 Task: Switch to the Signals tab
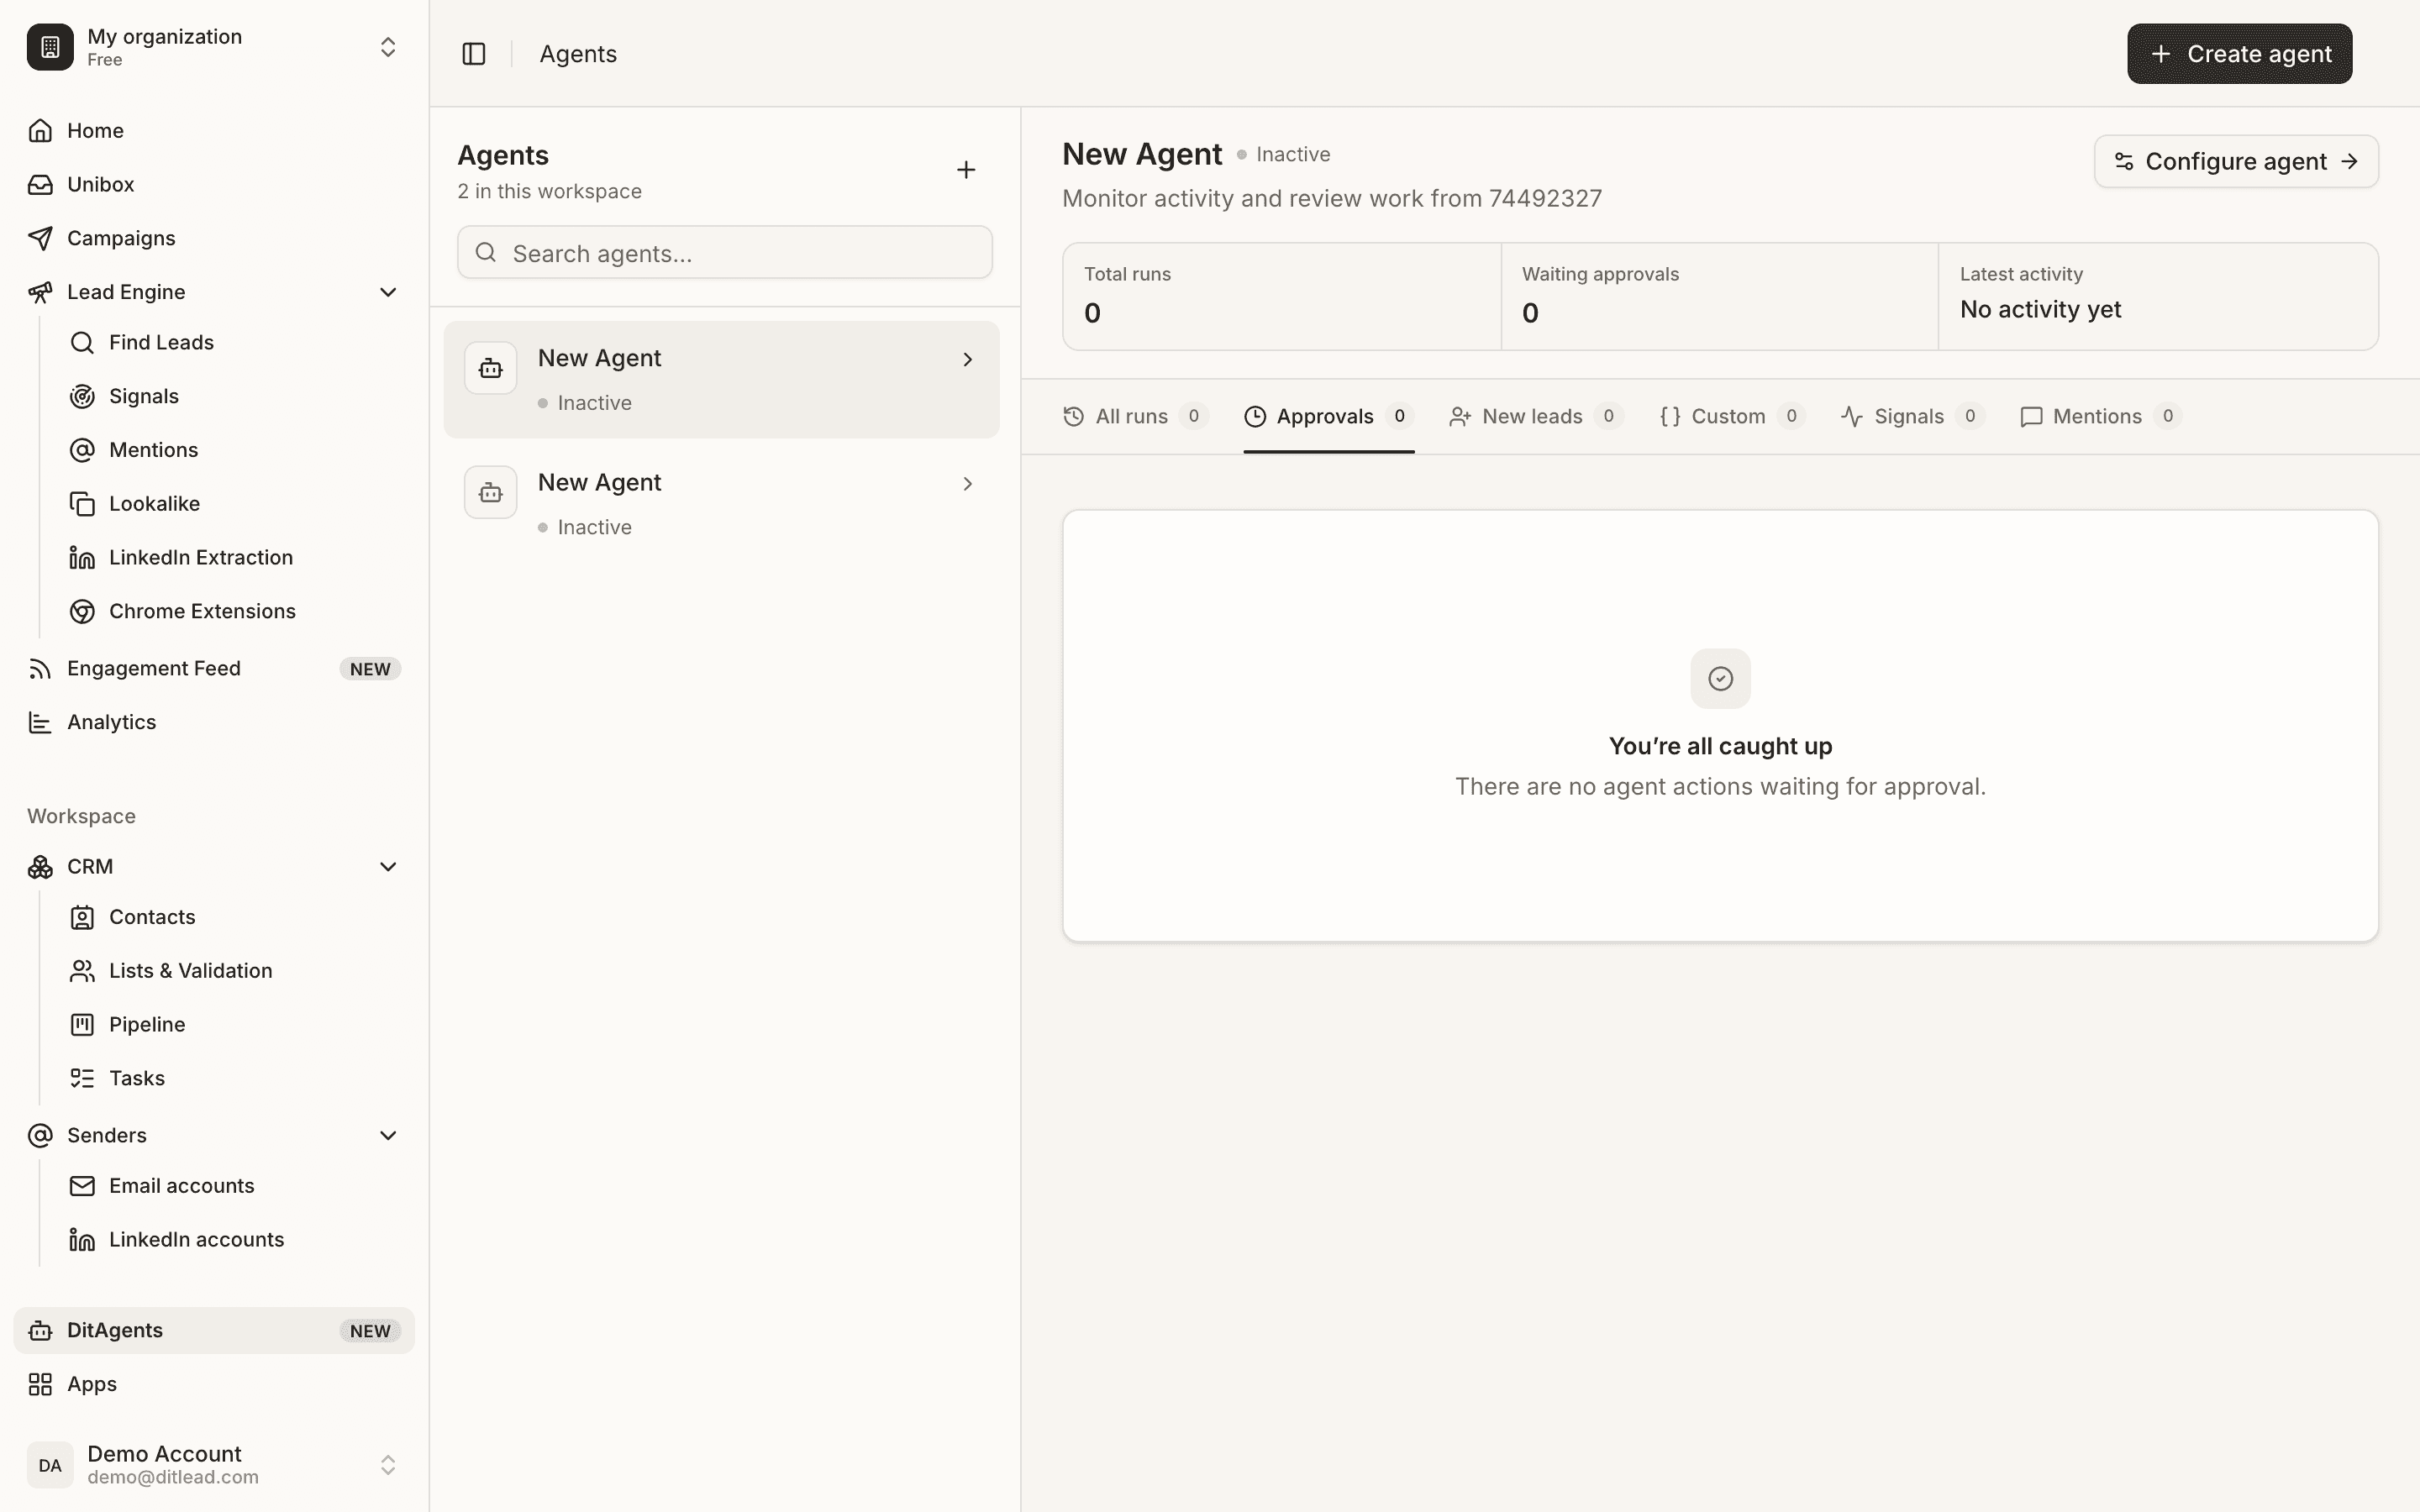1913,416
